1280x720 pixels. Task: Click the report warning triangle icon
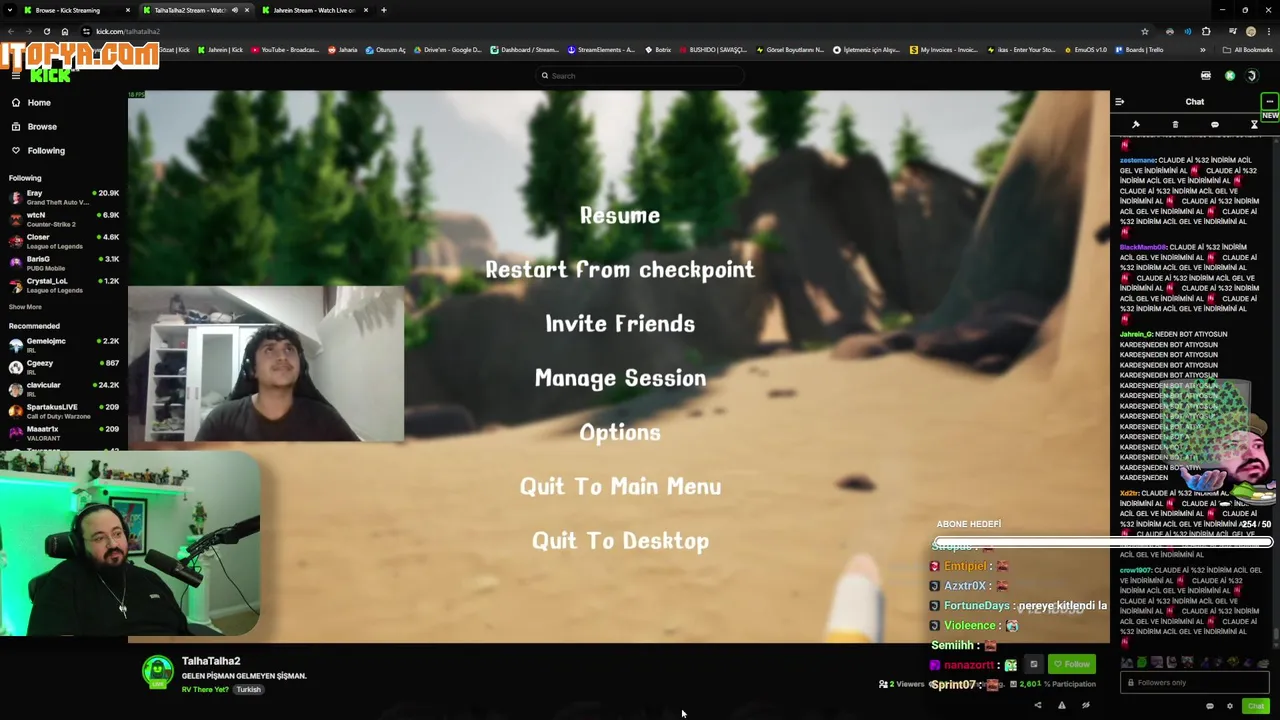tap(1062, 706)
